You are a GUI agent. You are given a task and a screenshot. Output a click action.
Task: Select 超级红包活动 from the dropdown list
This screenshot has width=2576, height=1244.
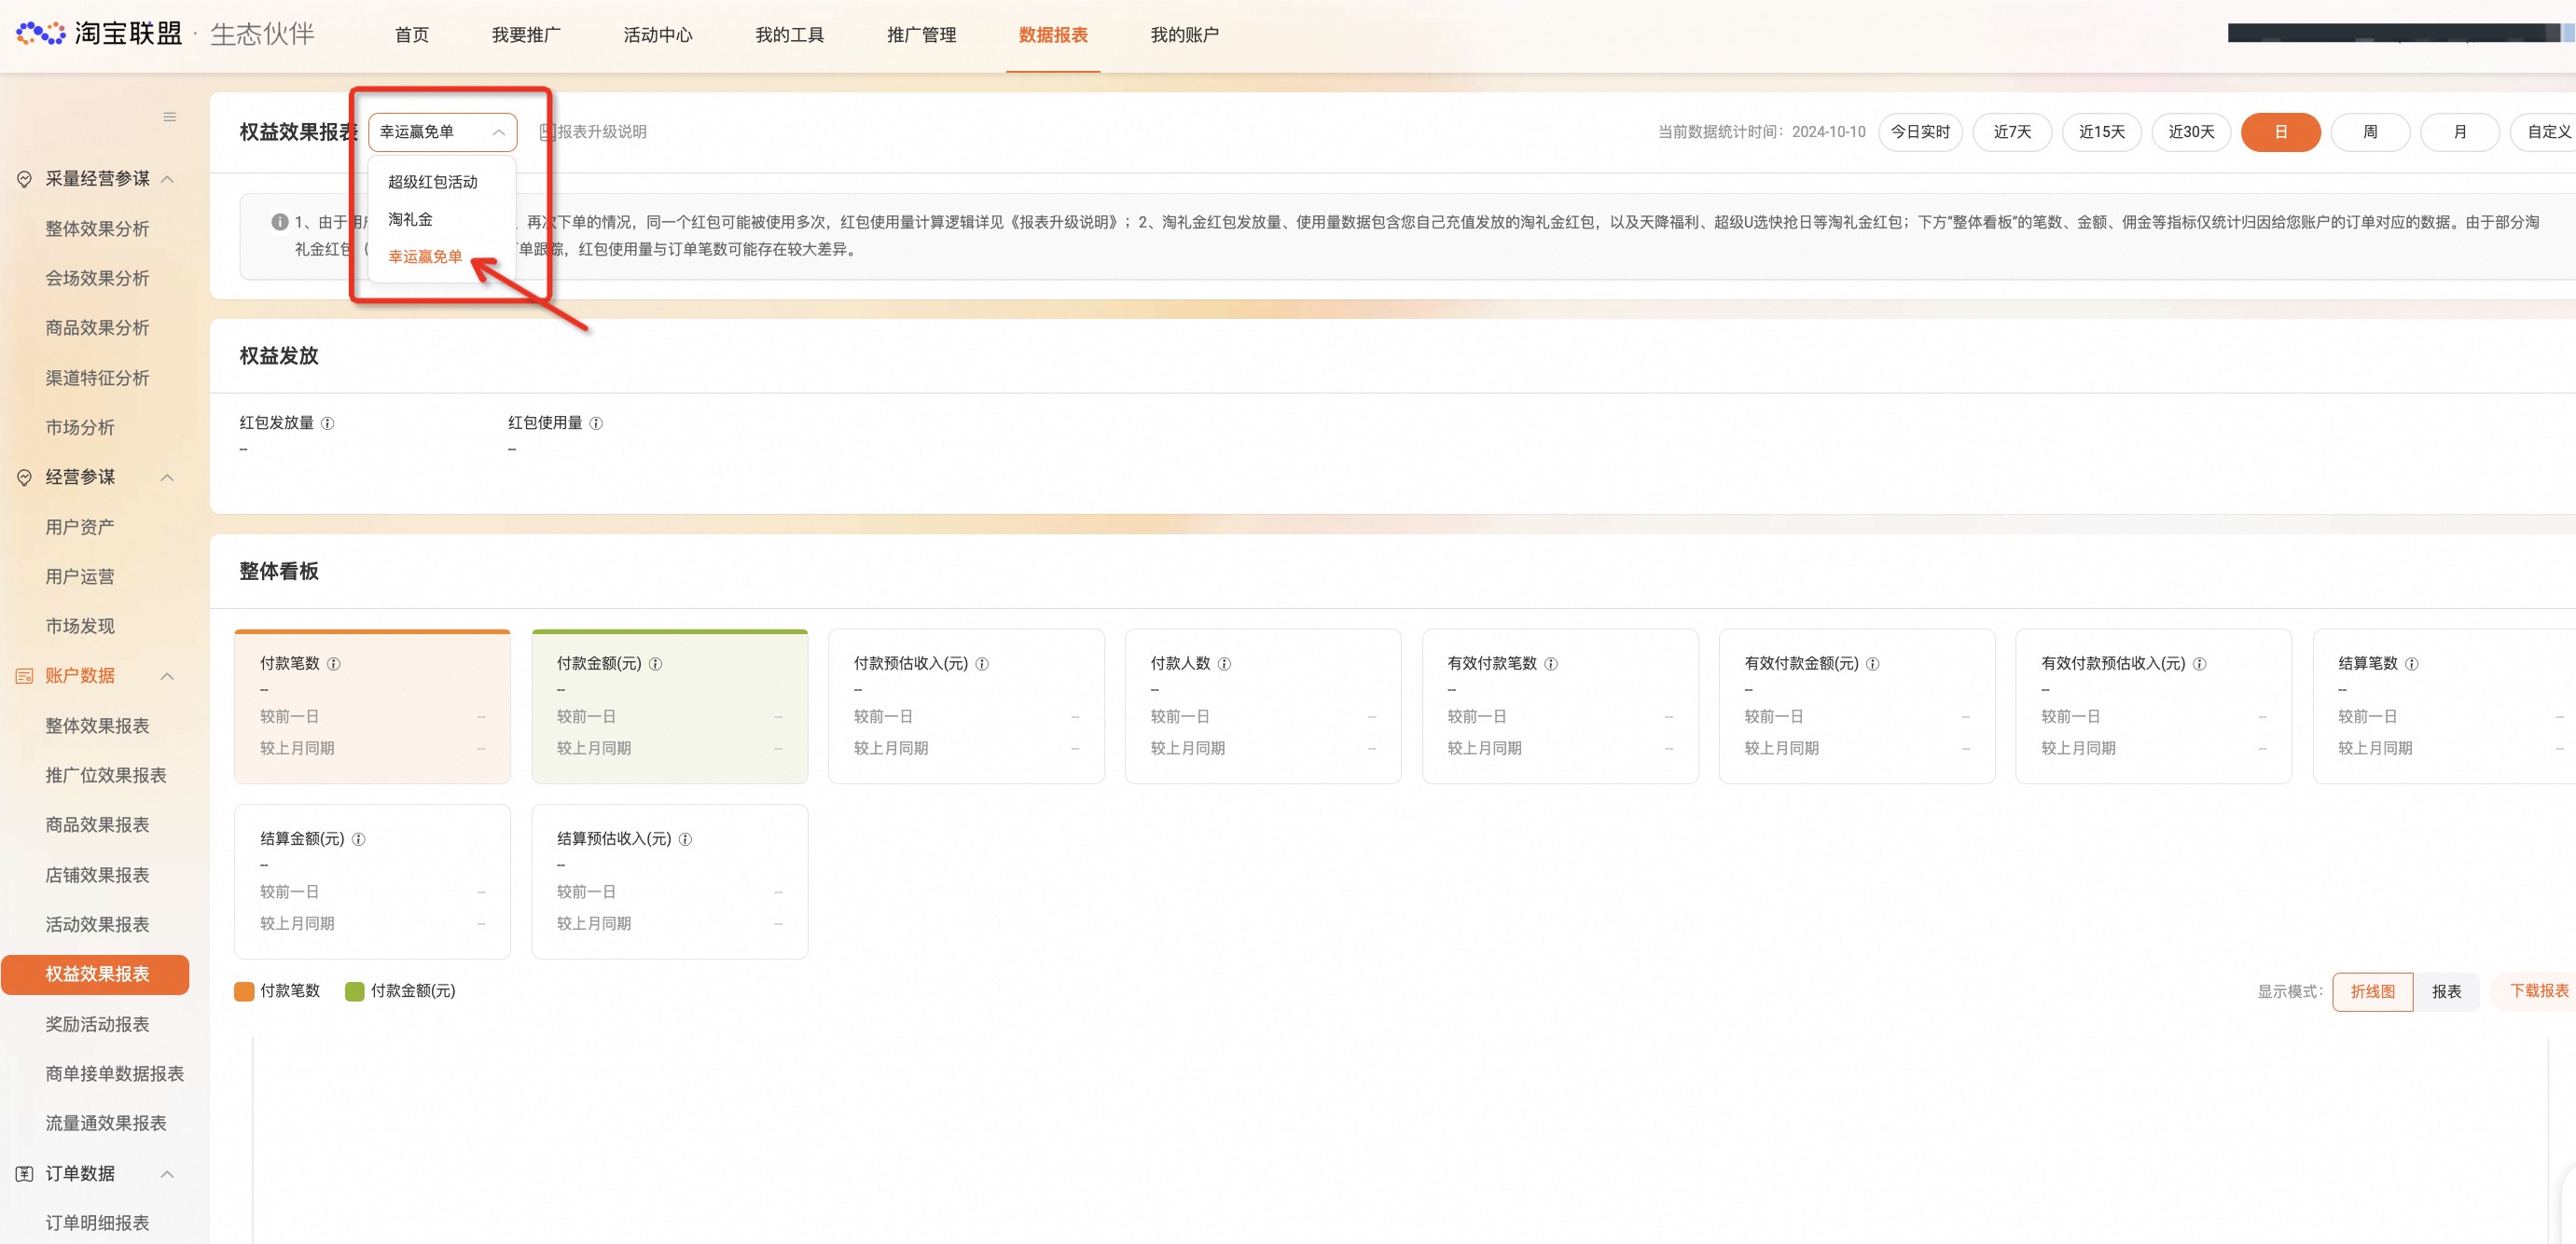coord(433,182)
